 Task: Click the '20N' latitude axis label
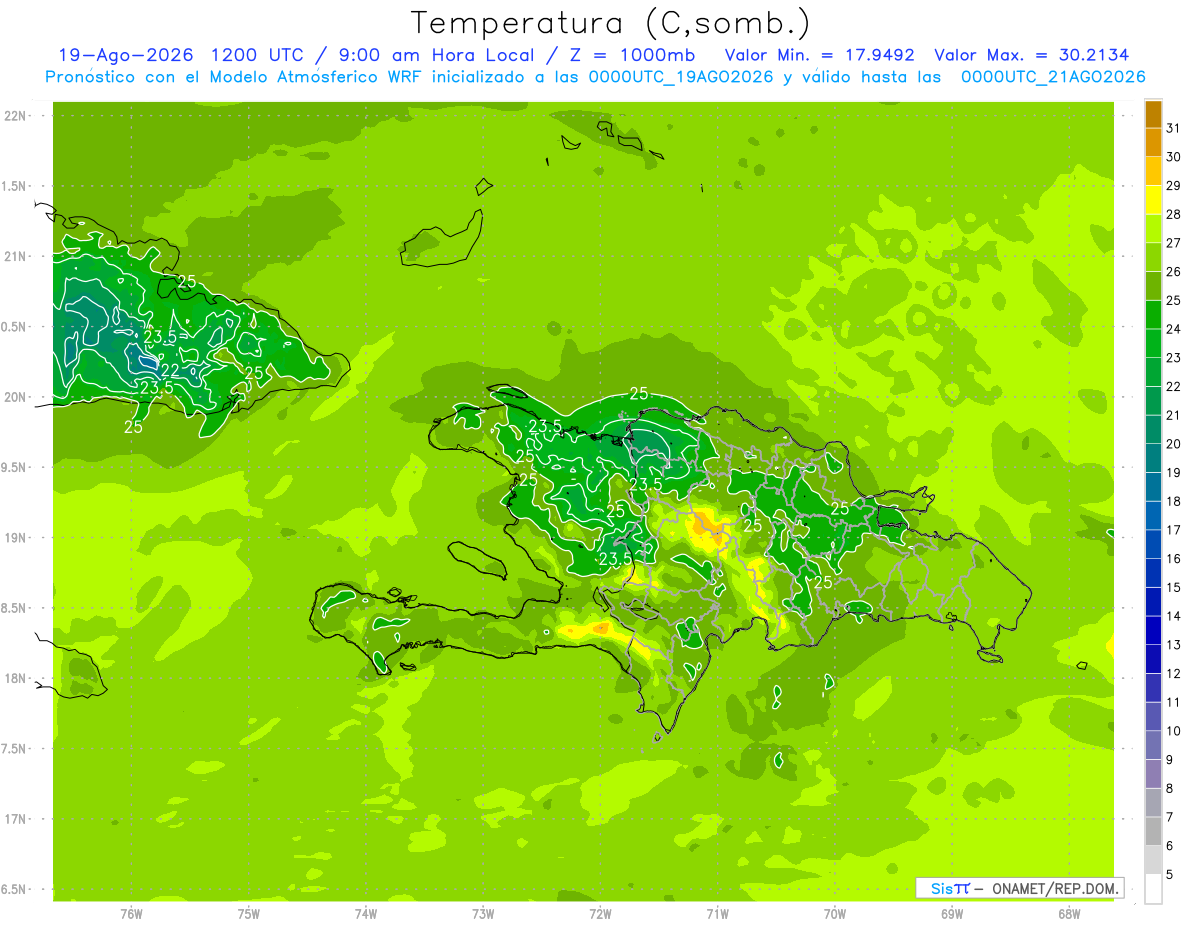tap(15, 397)
